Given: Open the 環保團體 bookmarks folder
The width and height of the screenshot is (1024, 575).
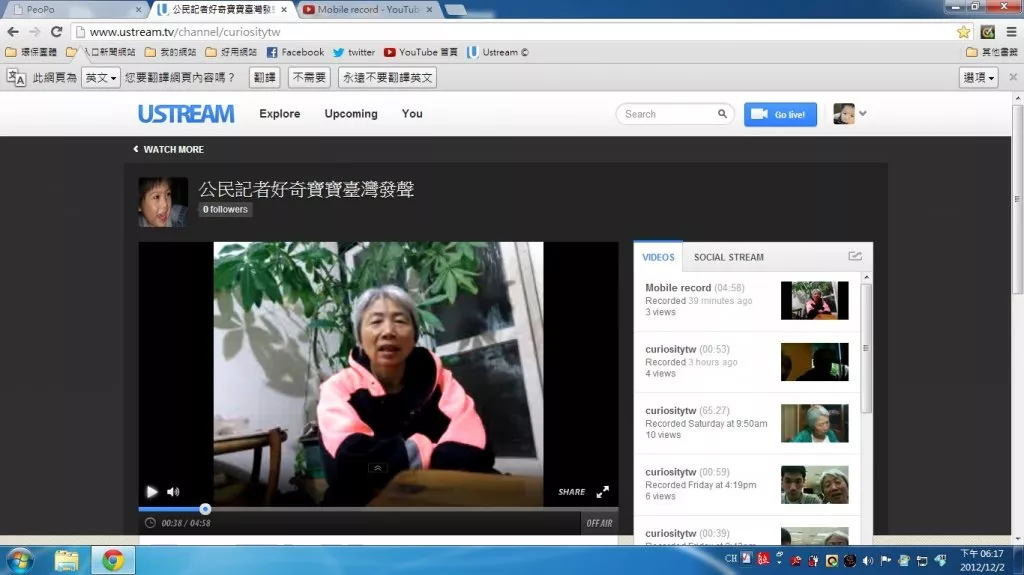Looking at the screenshot, I should click(31, 52).
